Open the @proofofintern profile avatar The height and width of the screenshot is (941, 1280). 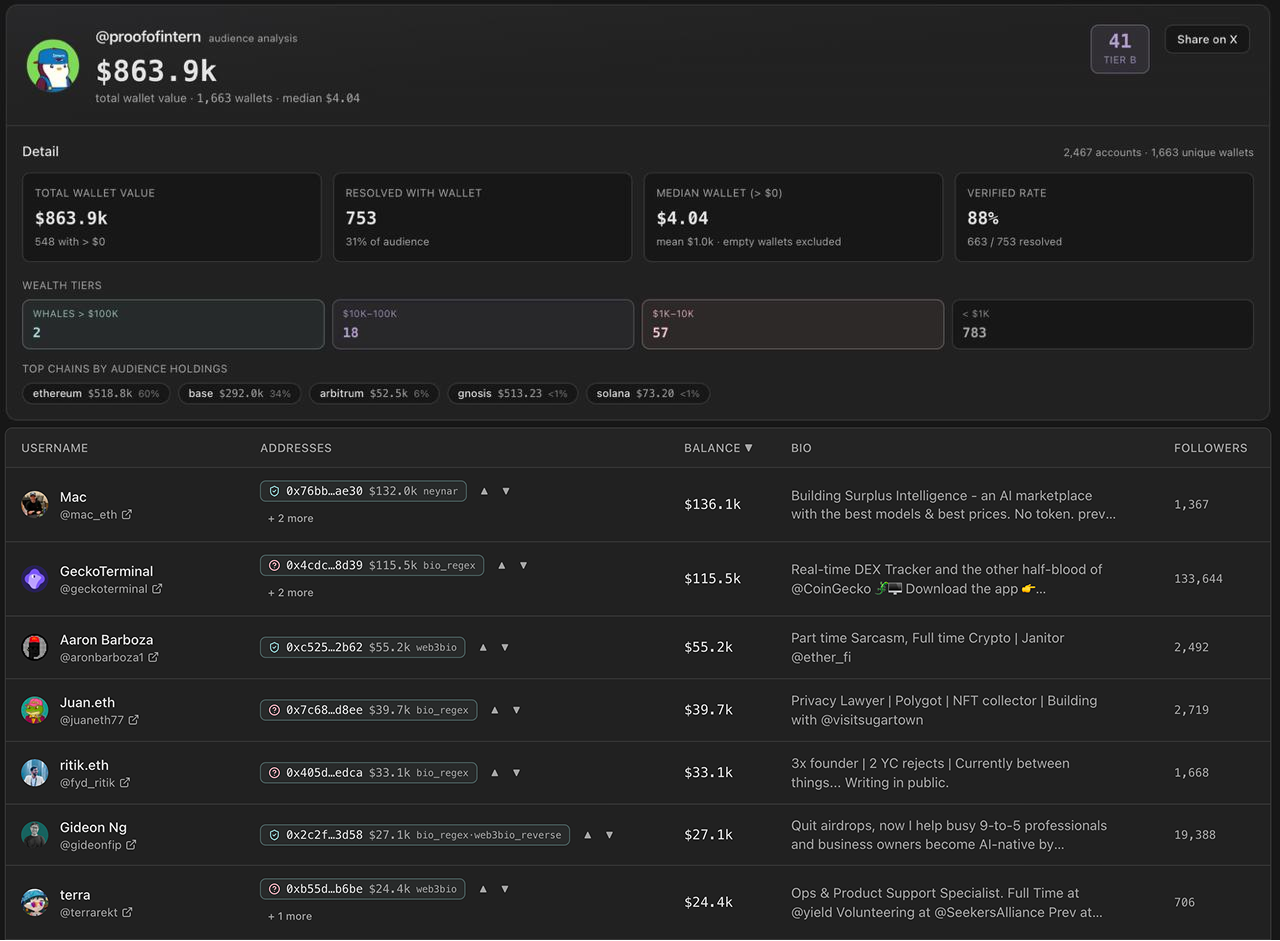(x=53, y=67)
